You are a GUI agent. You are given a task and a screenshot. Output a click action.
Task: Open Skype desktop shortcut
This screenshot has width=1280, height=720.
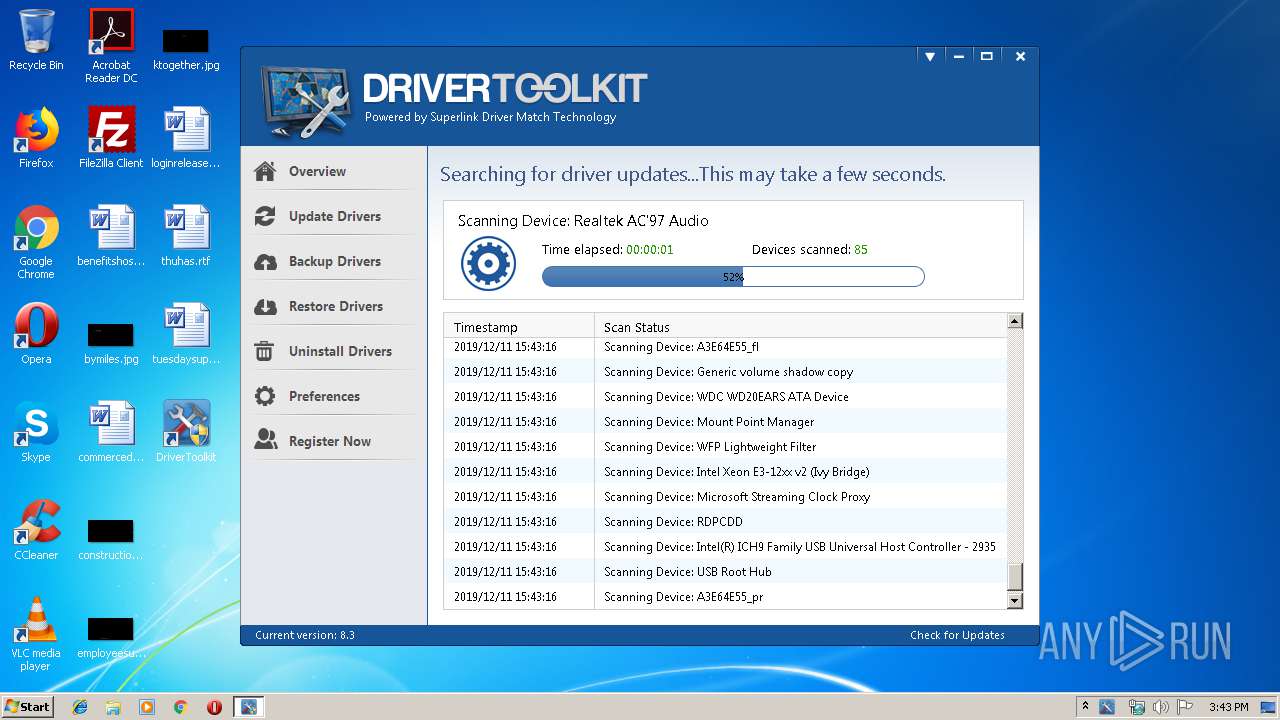(x=36, y=432)
